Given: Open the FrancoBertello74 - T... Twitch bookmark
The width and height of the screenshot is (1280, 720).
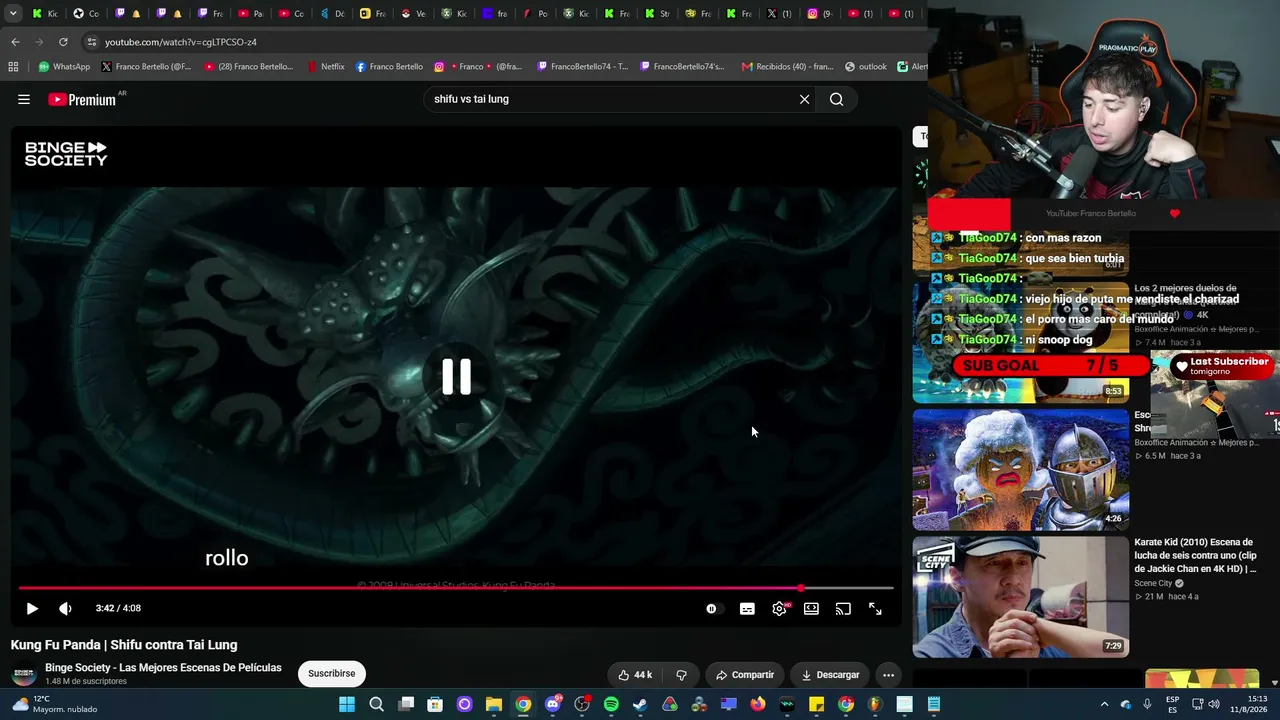Looking at the screenshot, I should click(583, 67).
